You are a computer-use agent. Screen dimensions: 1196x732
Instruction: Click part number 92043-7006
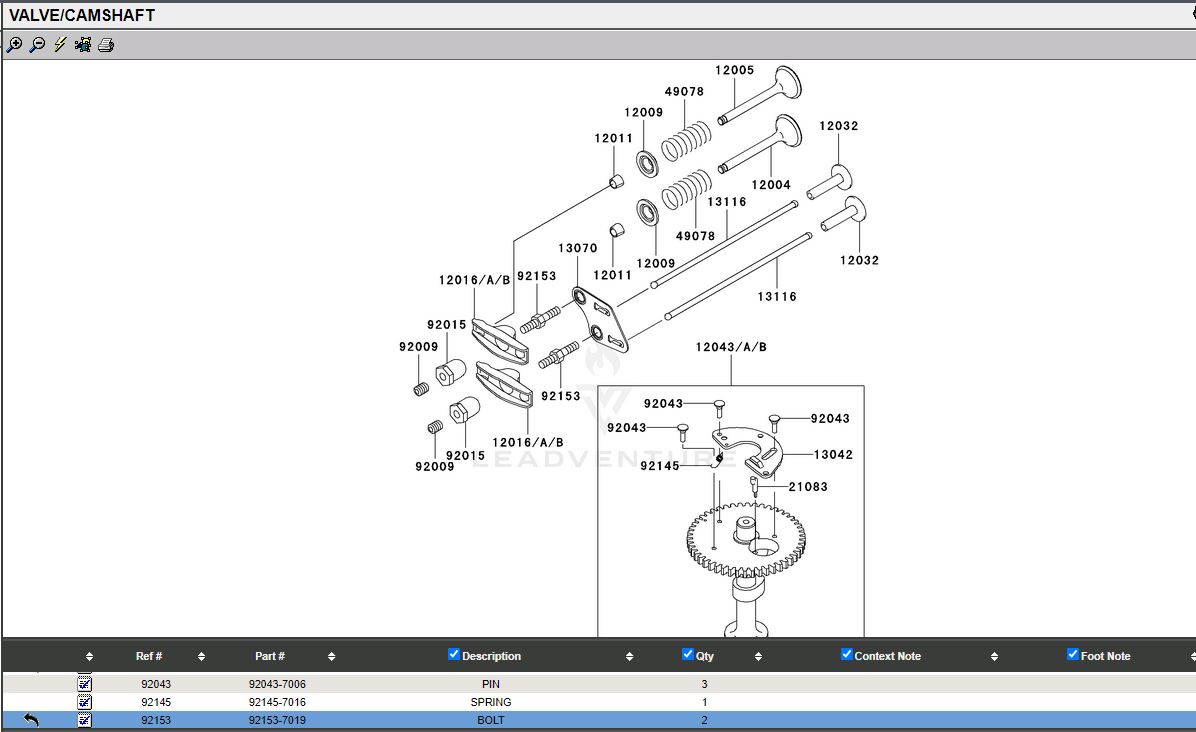pyautogui.click(x=277, y=684)
